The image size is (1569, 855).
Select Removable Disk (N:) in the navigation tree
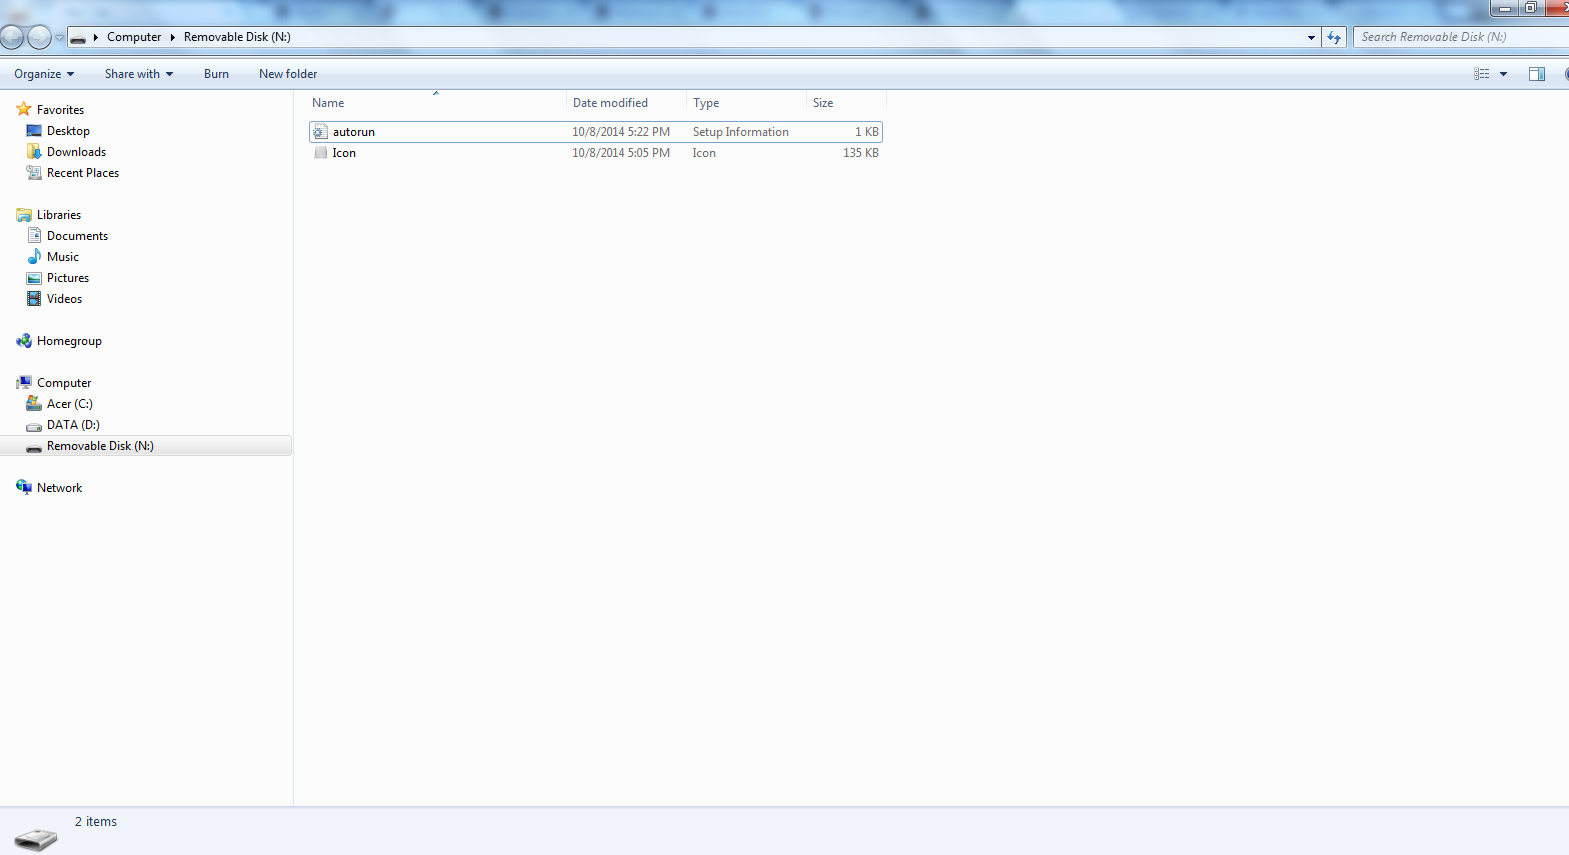[146, 446]
